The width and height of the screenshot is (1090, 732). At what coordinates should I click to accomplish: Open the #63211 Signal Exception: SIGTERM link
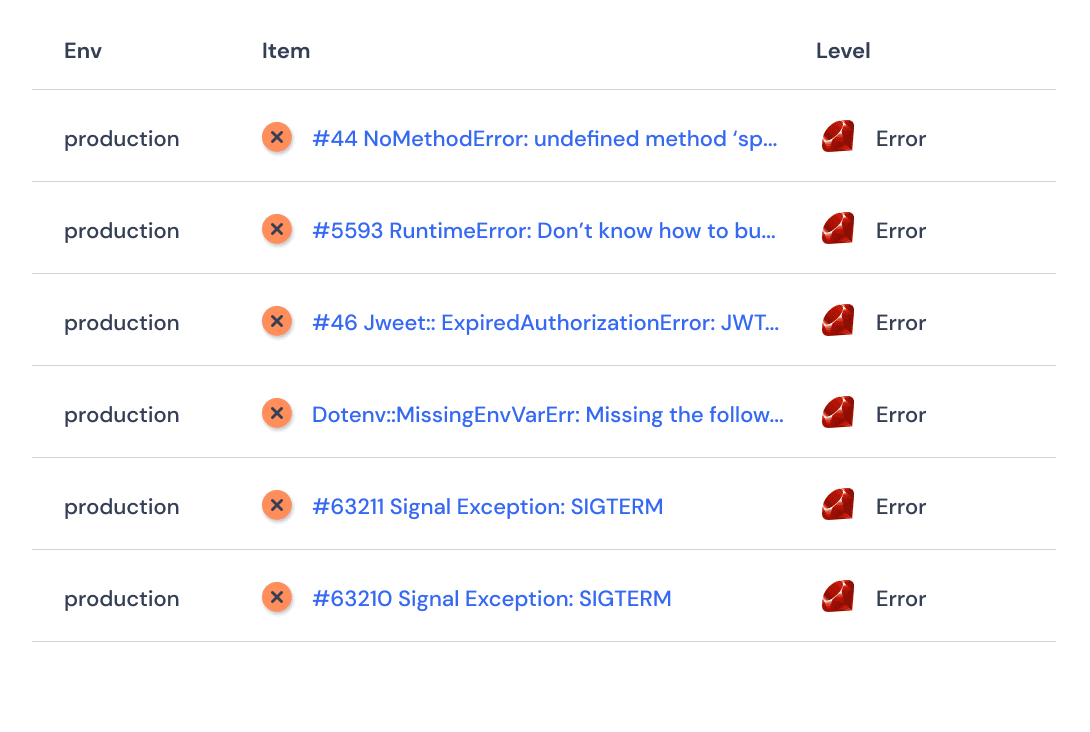pyautogui.click(x=487, y=507)
